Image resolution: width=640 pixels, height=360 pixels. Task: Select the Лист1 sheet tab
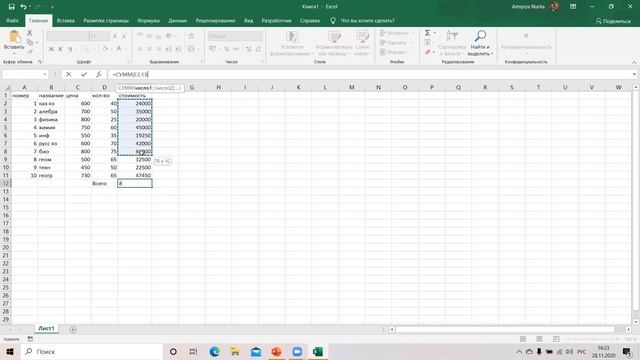pos(46,329)
